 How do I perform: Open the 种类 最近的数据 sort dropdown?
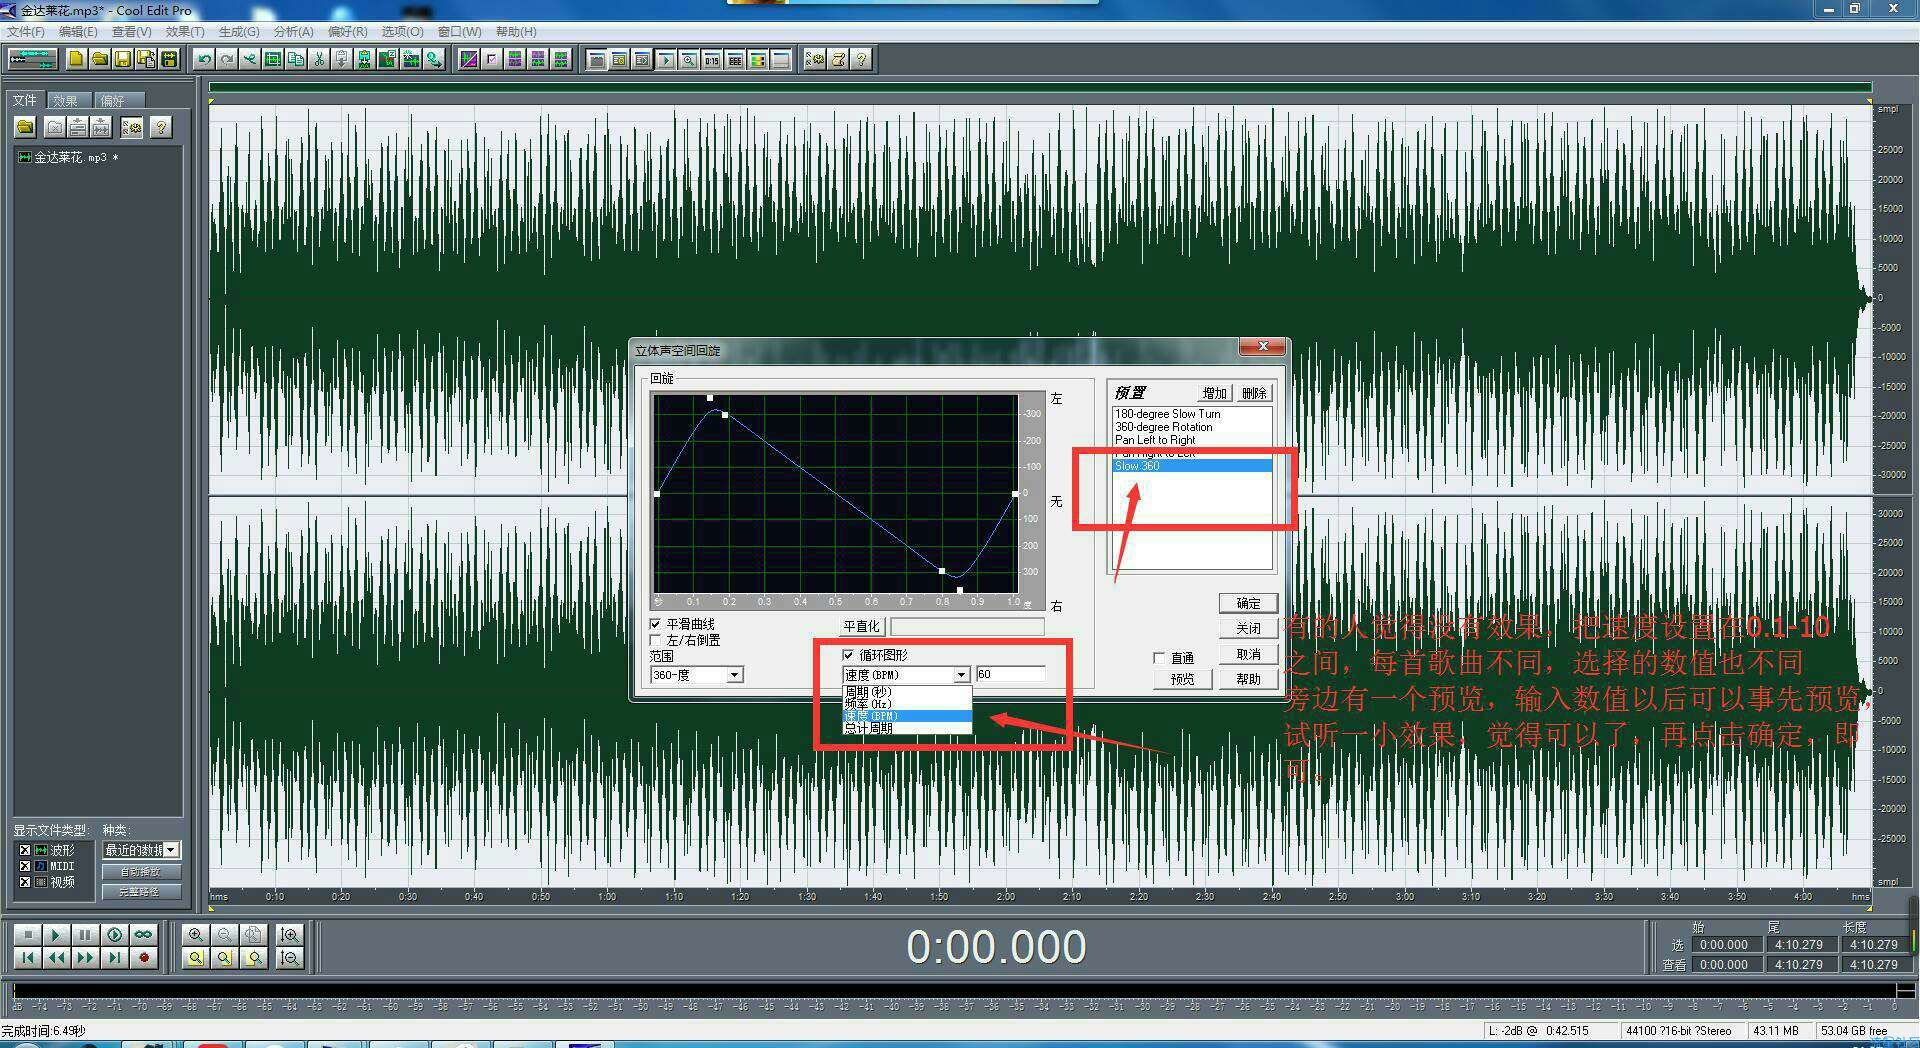[172, 850]
